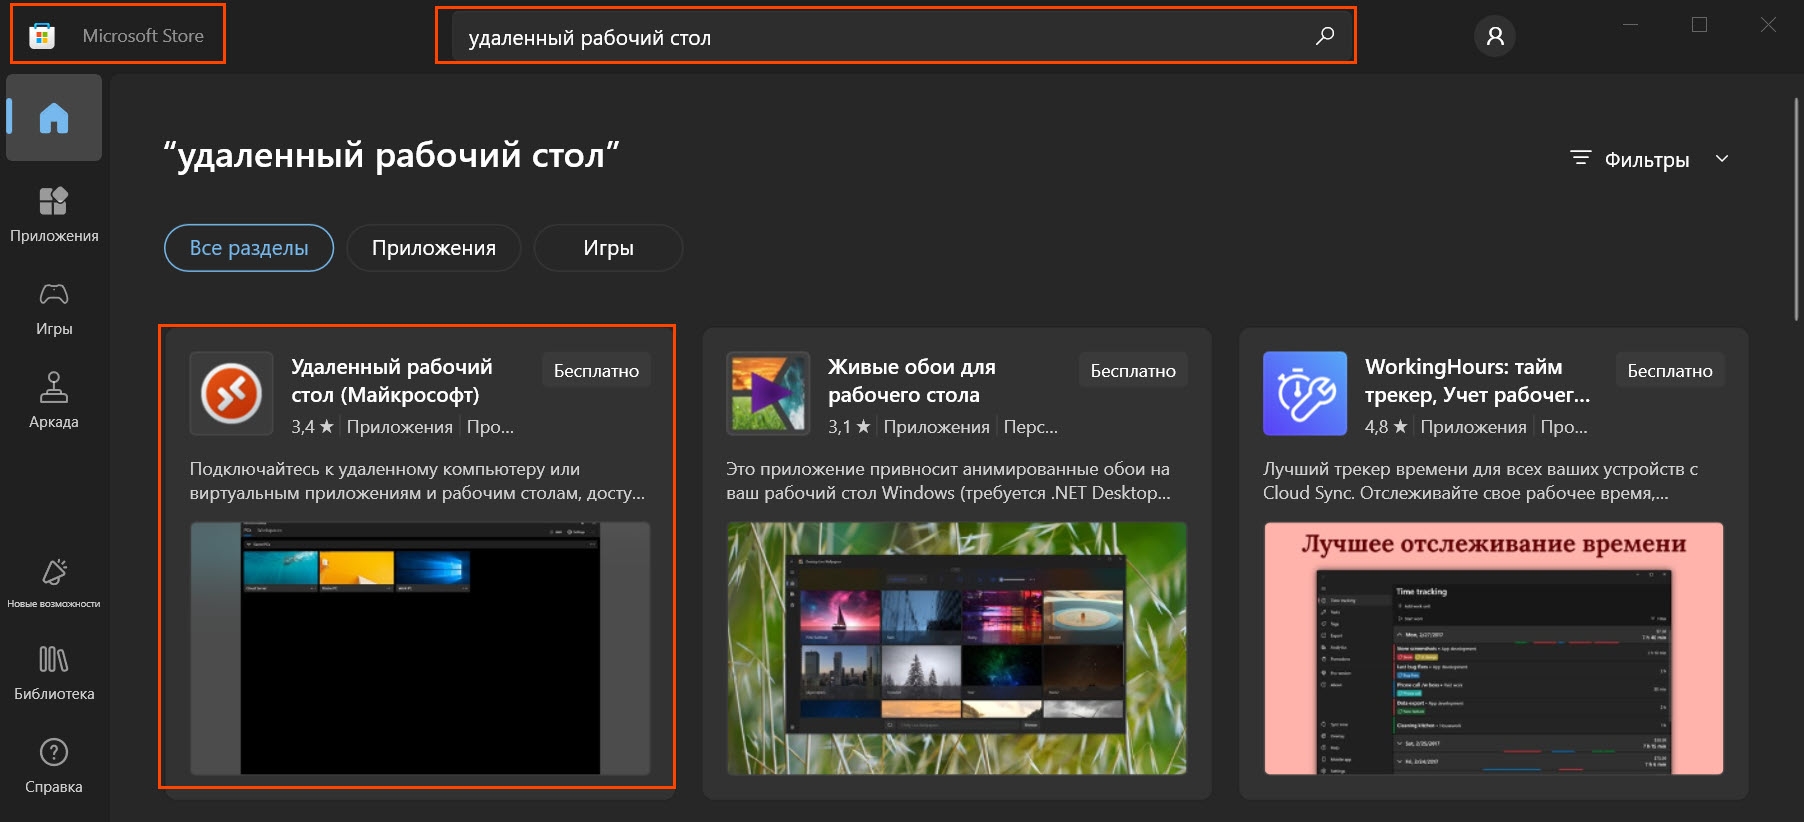Switch to the Приложения filter tab

pyautogui.click(x=433, y=248)
